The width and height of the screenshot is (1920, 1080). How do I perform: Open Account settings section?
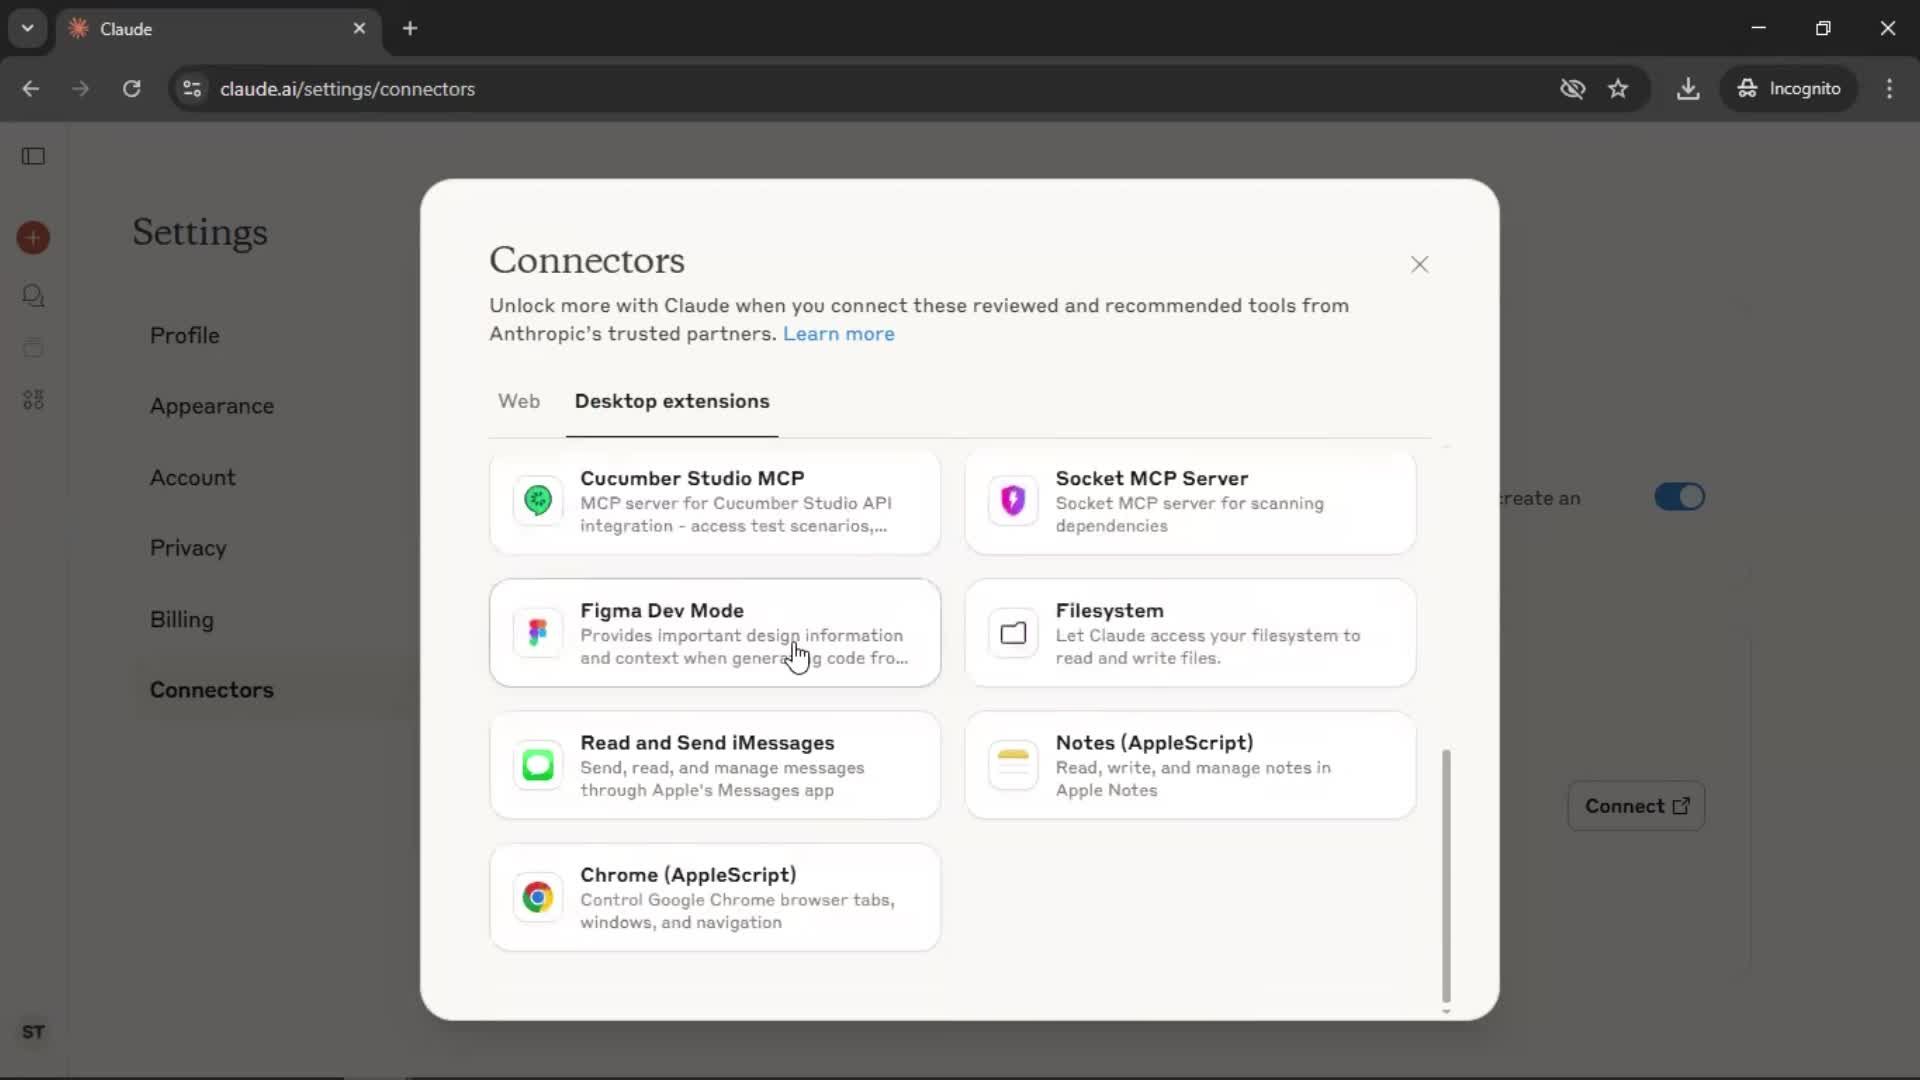click(193, 477)
